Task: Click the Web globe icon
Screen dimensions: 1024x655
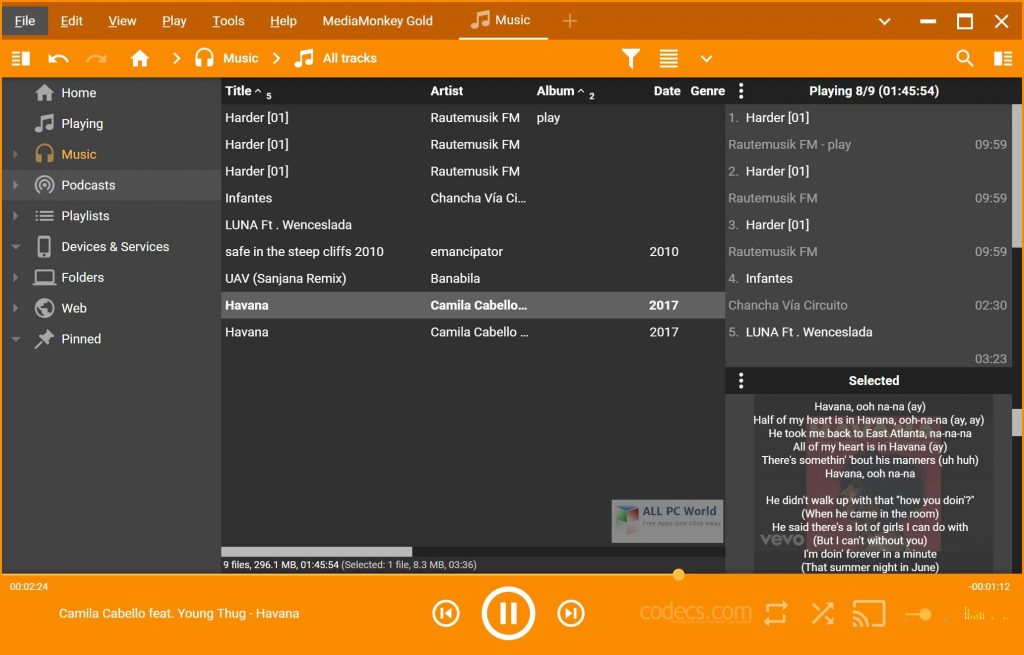Action: (x=44, y=308)
